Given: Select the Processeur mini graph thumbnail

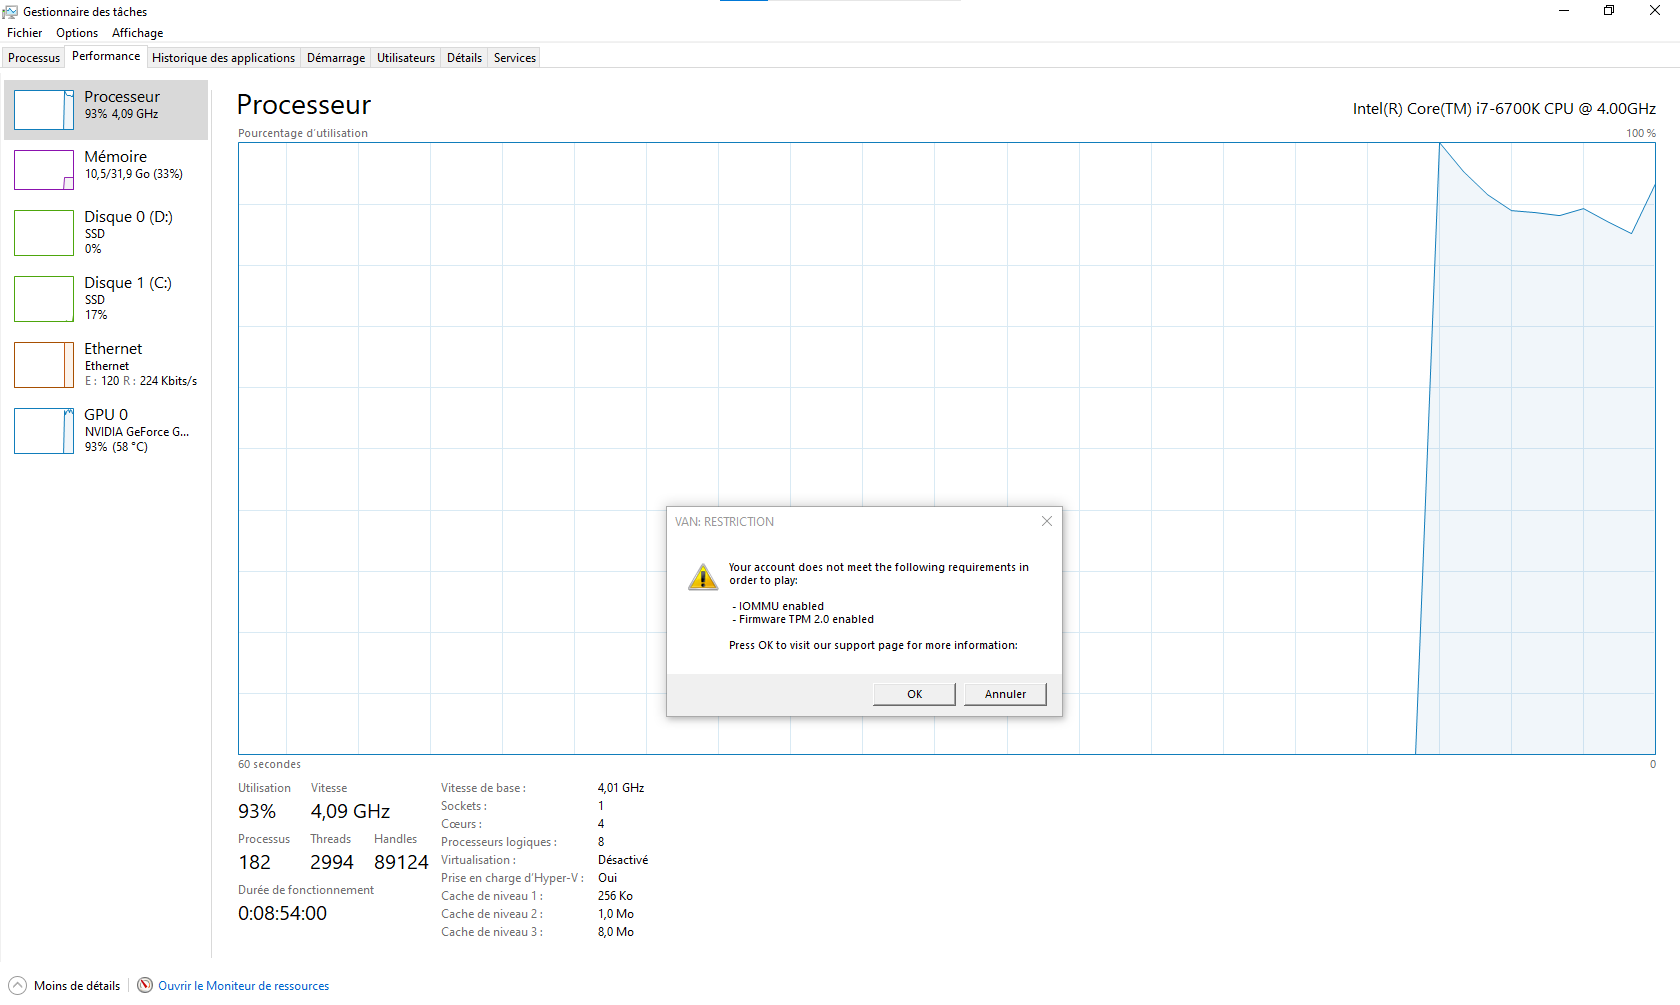Looking at the screenshot, I should coord(44,110).
